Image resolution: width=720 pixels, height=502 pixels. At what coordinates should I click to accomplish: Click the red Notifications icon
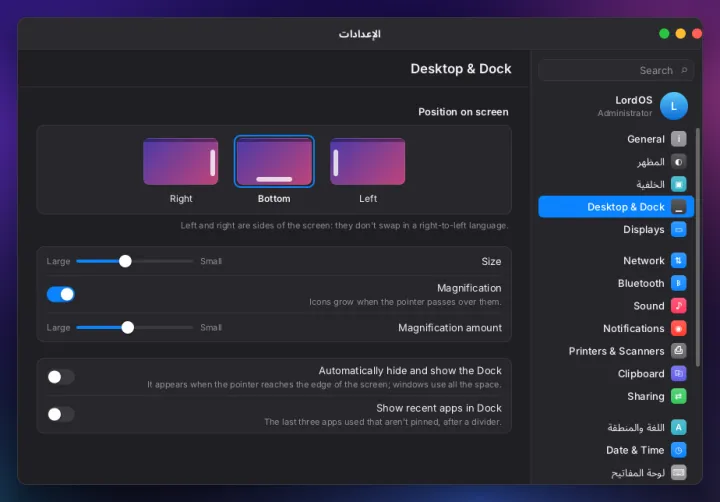pos(678,328)
